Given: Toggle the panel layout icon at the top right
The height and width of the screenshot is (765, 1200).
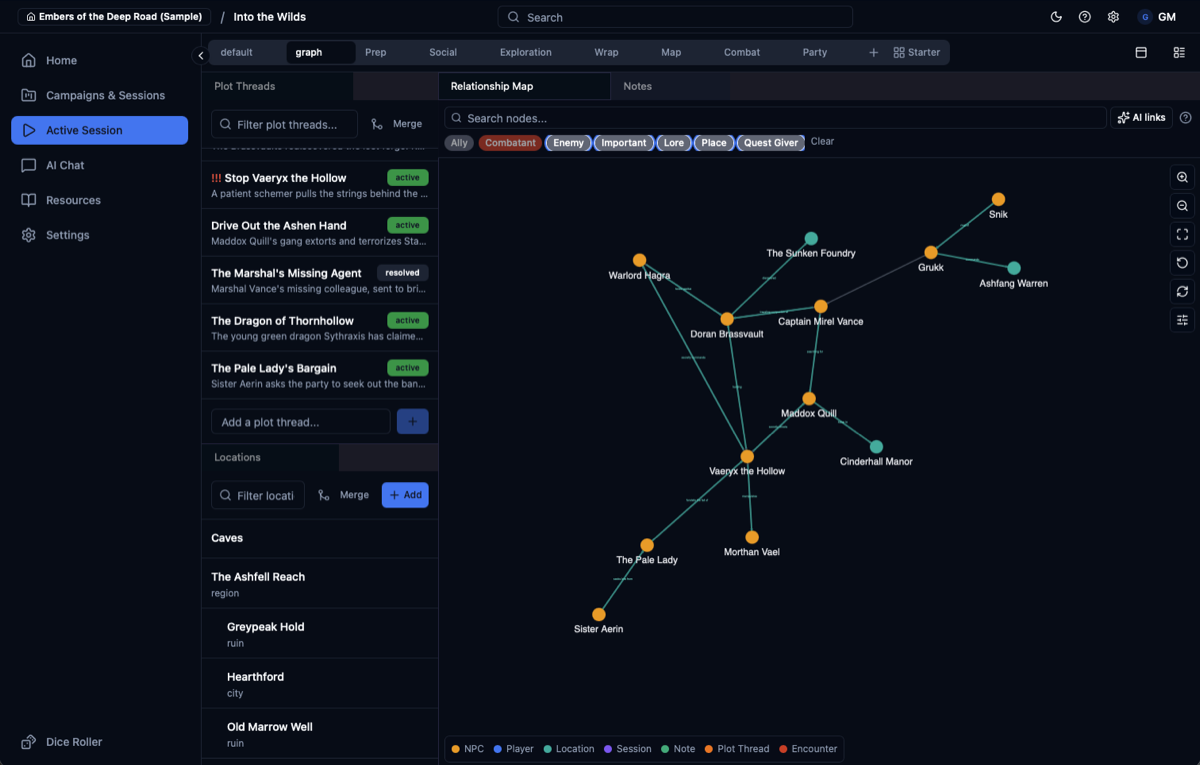Looking at the screenshot, I should [x=1141, y=52].
